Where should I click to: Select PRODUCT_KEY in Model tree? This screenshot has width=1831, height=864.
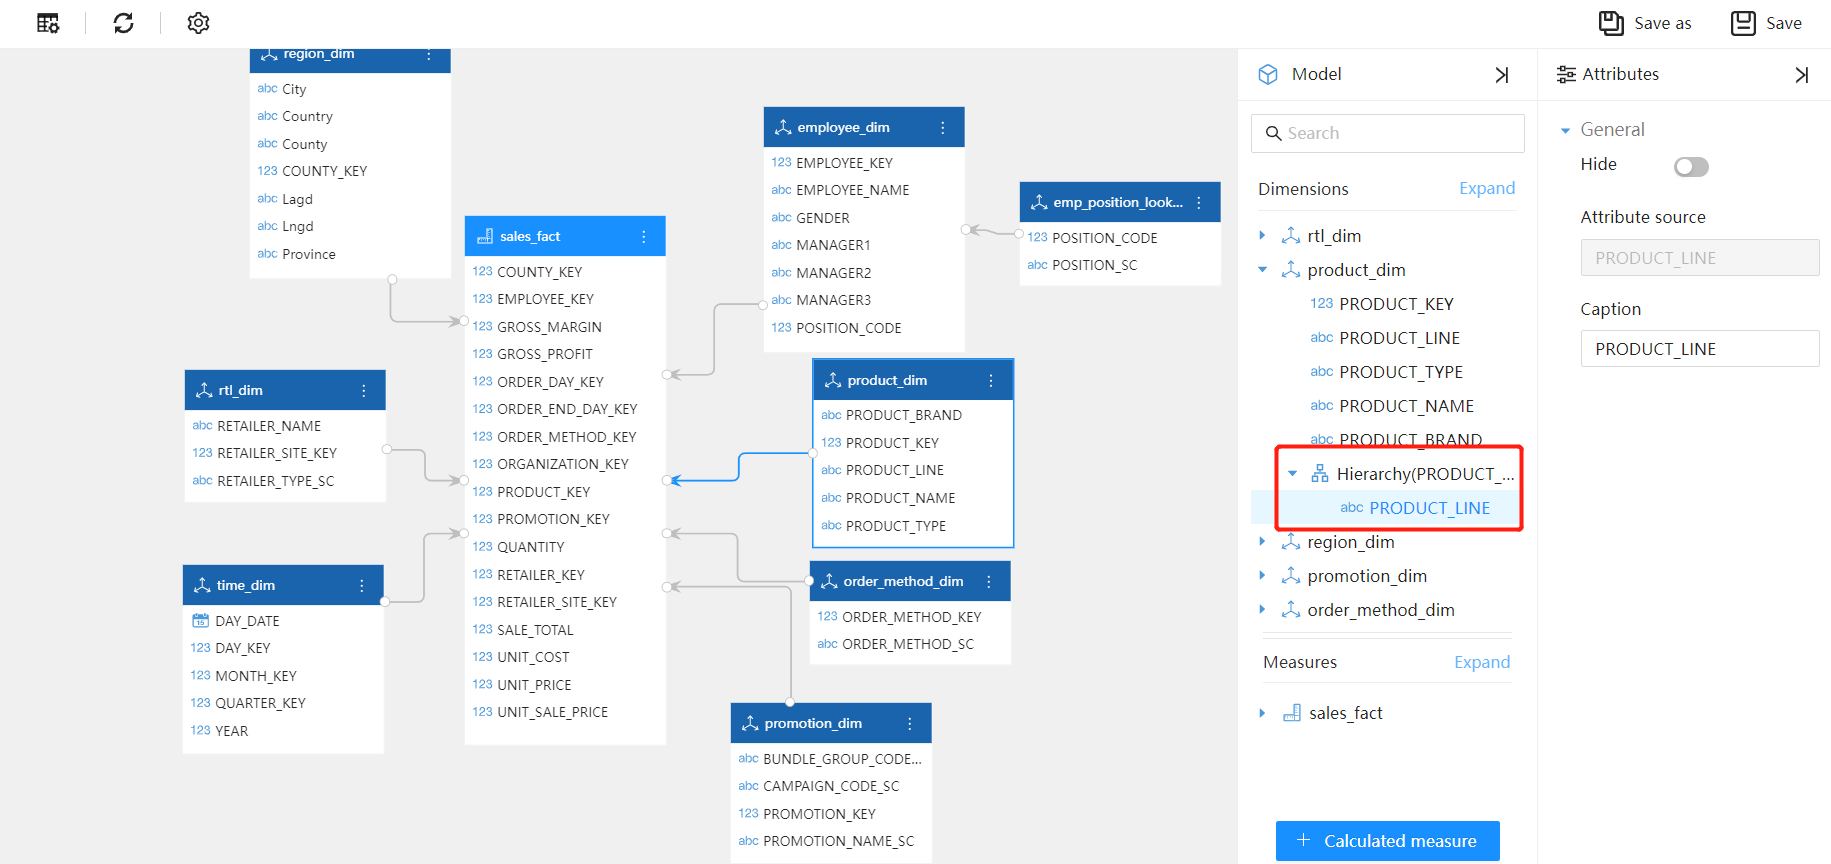coord(1396,304)
